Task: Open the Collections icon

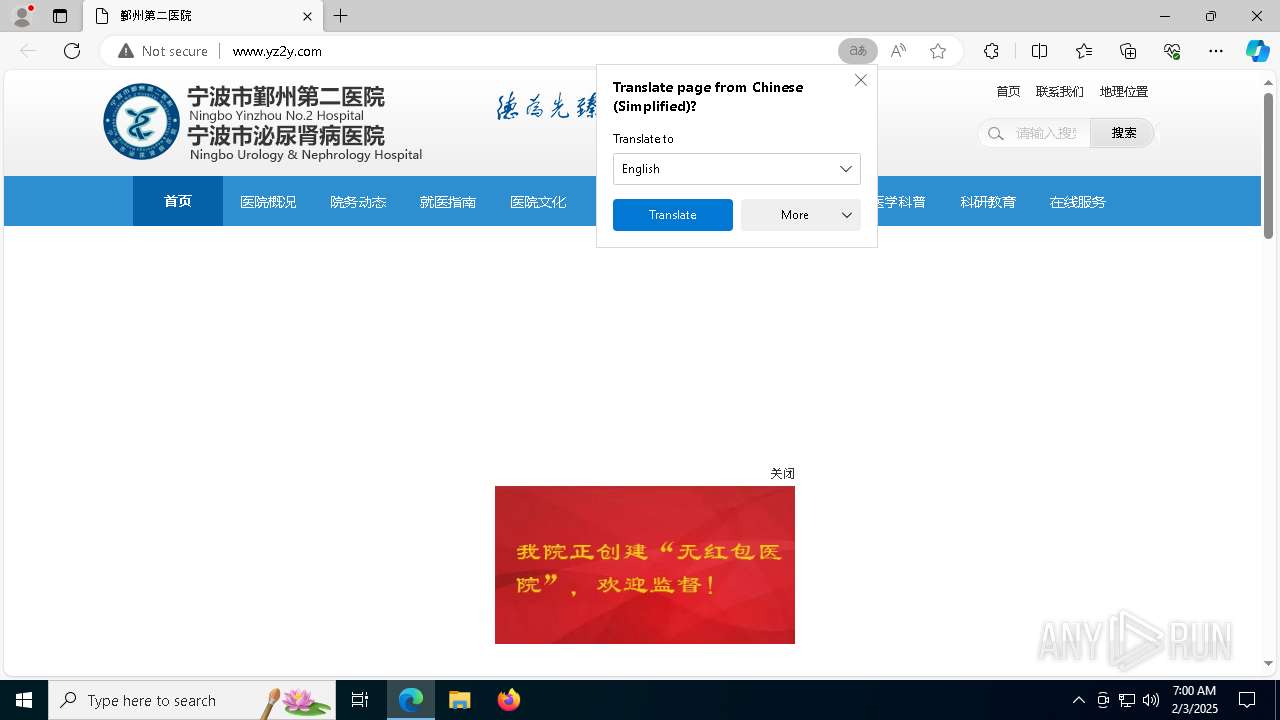Action: tap(1128, 51)
